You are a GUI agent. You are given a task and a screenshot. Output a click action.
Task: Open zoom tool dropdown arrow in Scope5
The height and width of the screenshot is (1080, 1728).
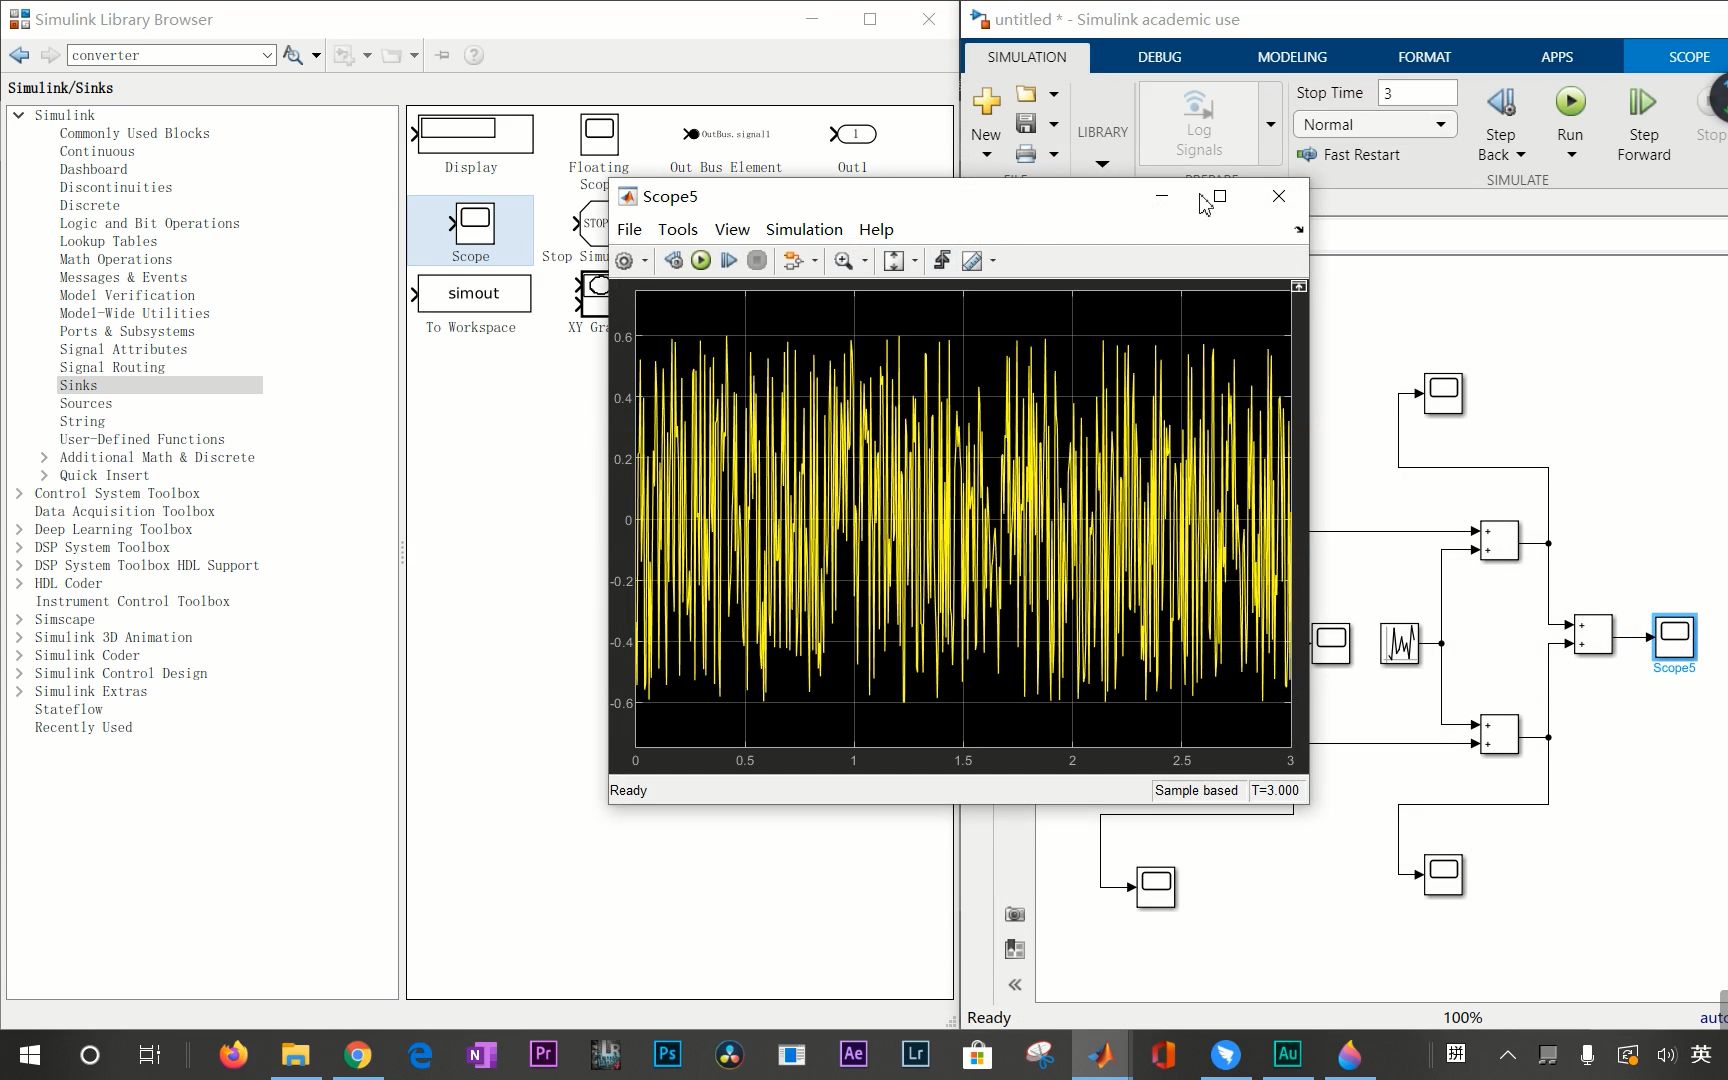[865, 261]
